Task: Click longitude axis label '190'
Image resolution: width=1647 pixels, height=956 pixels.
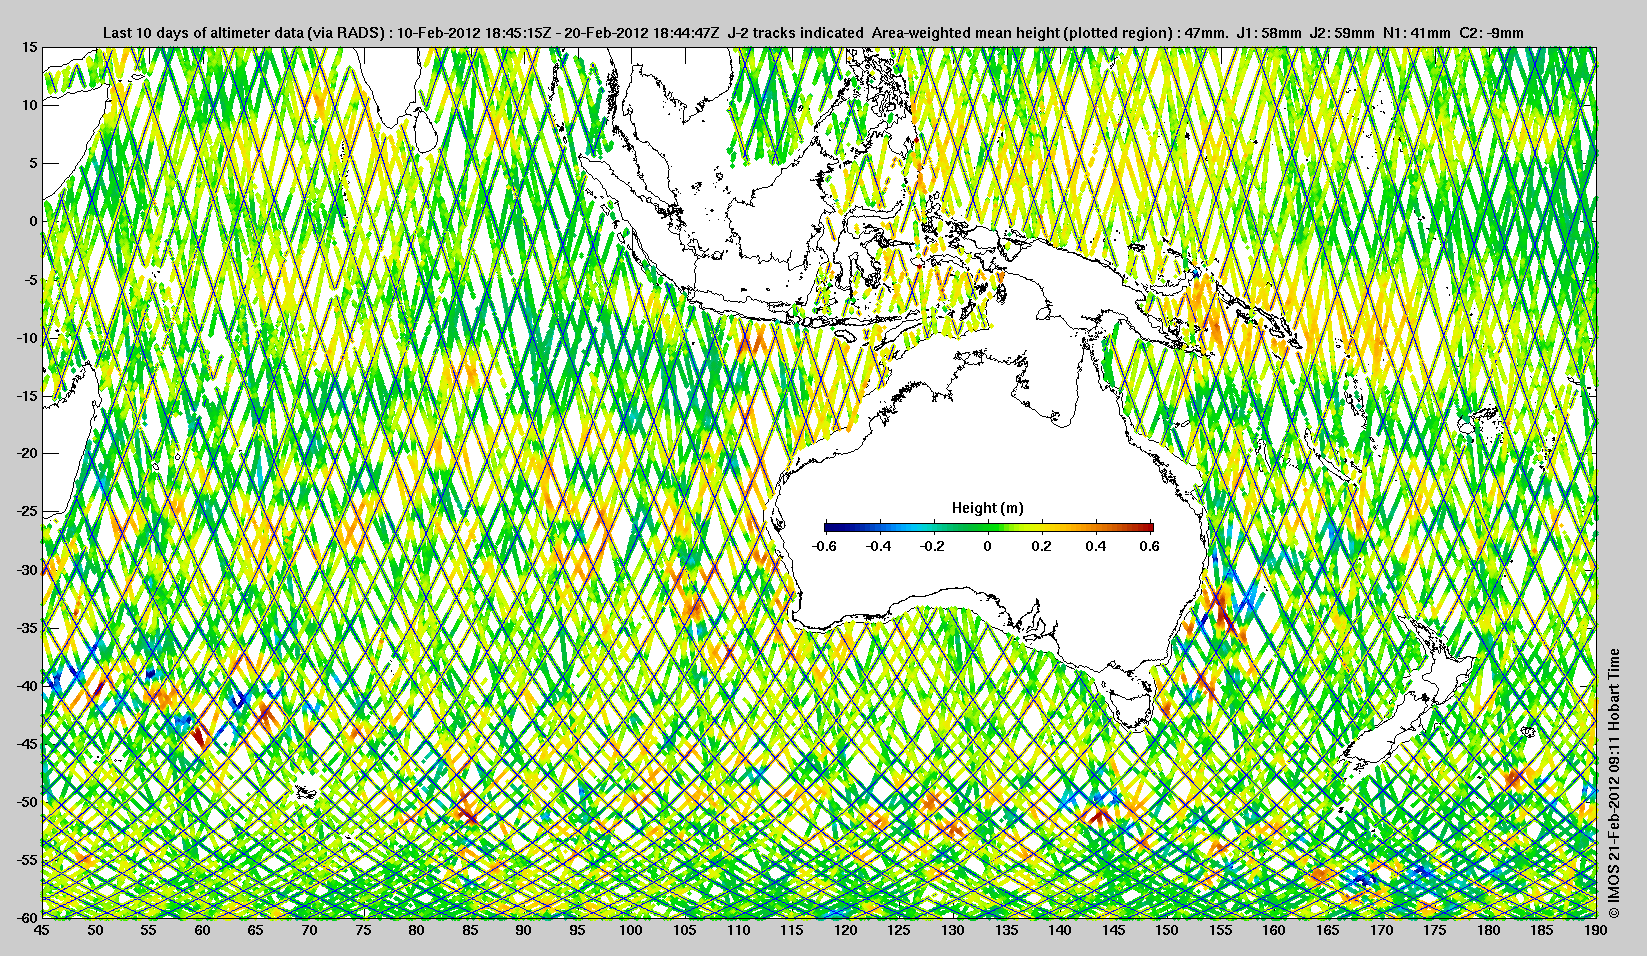Action: [x=1596, y=930]
